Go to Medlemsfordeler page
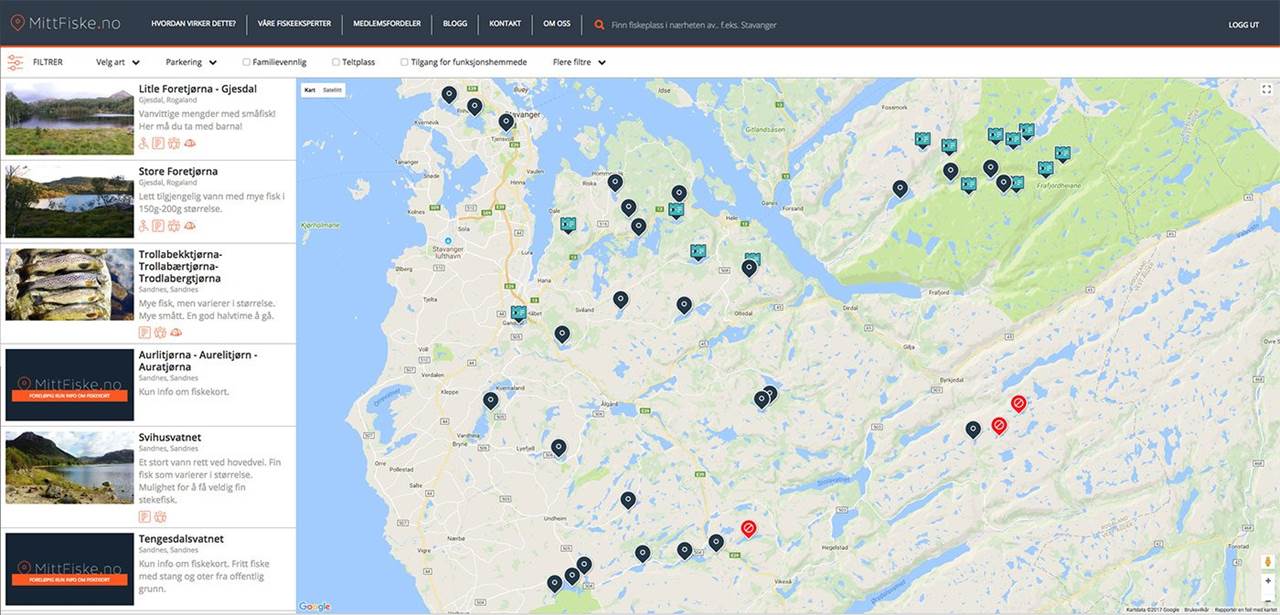 [387, 24]
